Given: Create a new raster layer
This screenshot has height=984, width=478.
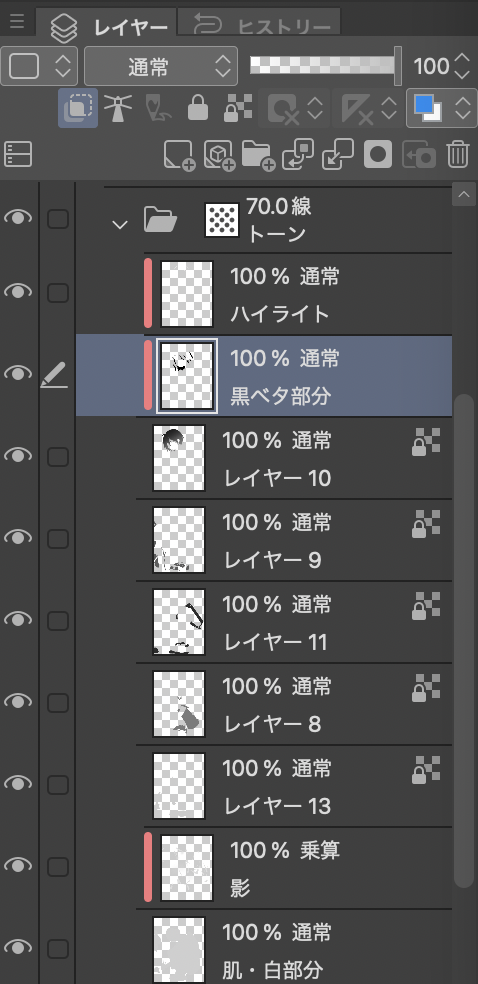Looking at the screenshot, I should coord(179,154).
